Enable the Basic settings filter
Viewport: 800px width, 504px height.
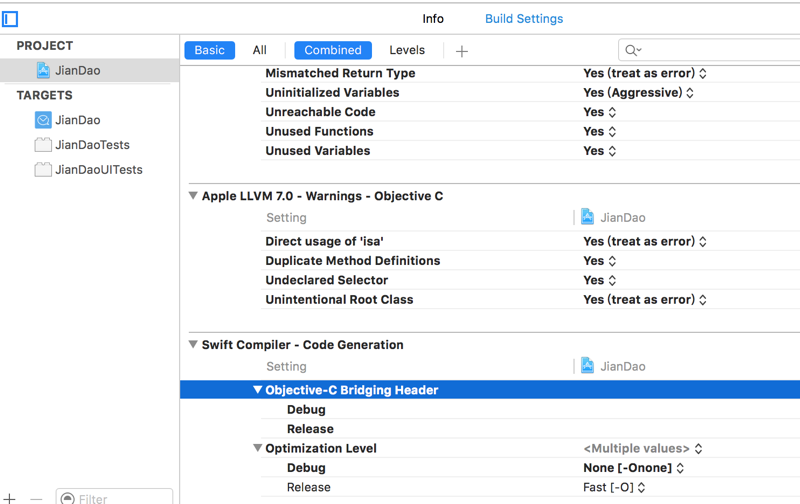click(209, 50)
